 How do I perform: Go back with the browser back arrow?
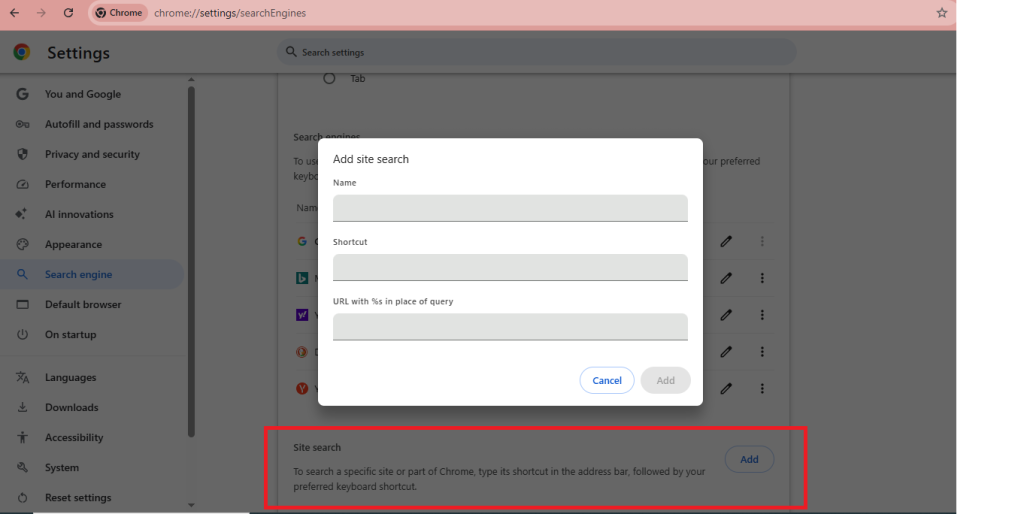(x=14, y=13)
